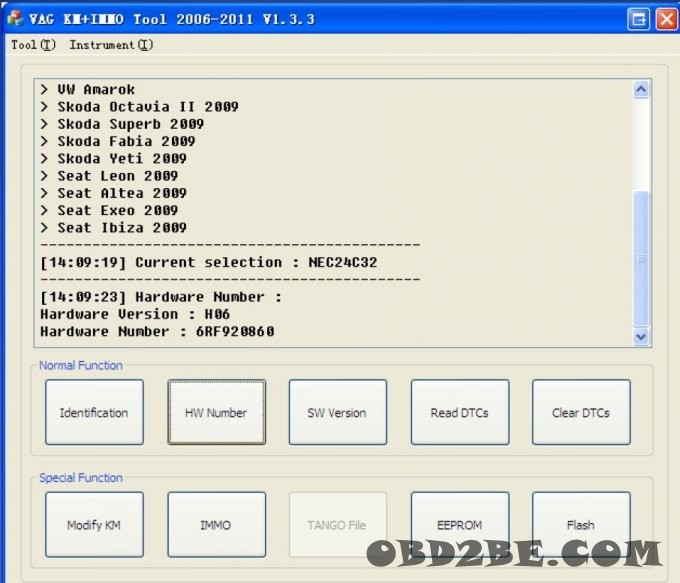
Task: Select 'Skoda Fabia 2009' line
Action: 118,141
